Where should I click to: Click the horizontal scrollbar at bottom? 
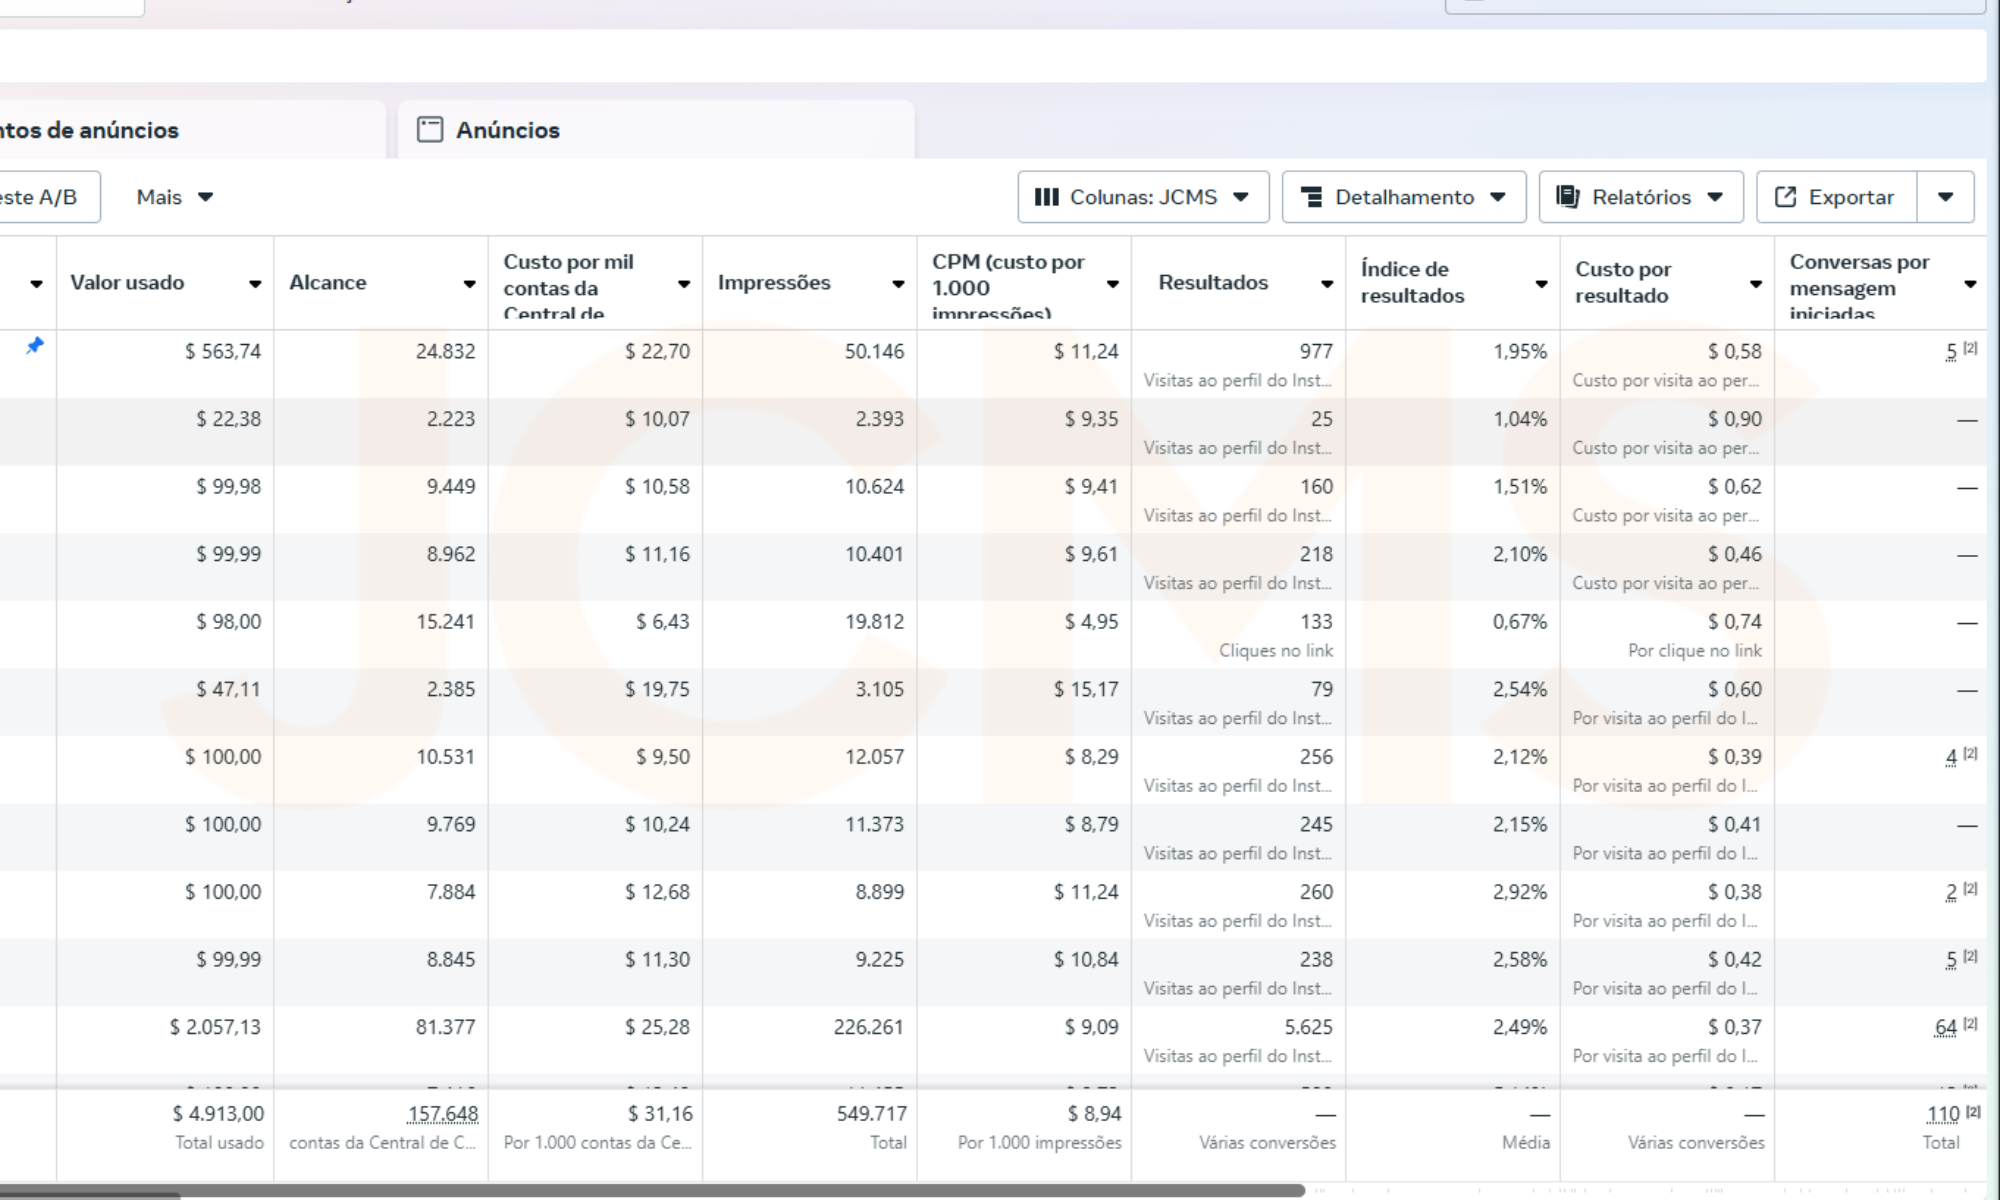coord(652,1191)
